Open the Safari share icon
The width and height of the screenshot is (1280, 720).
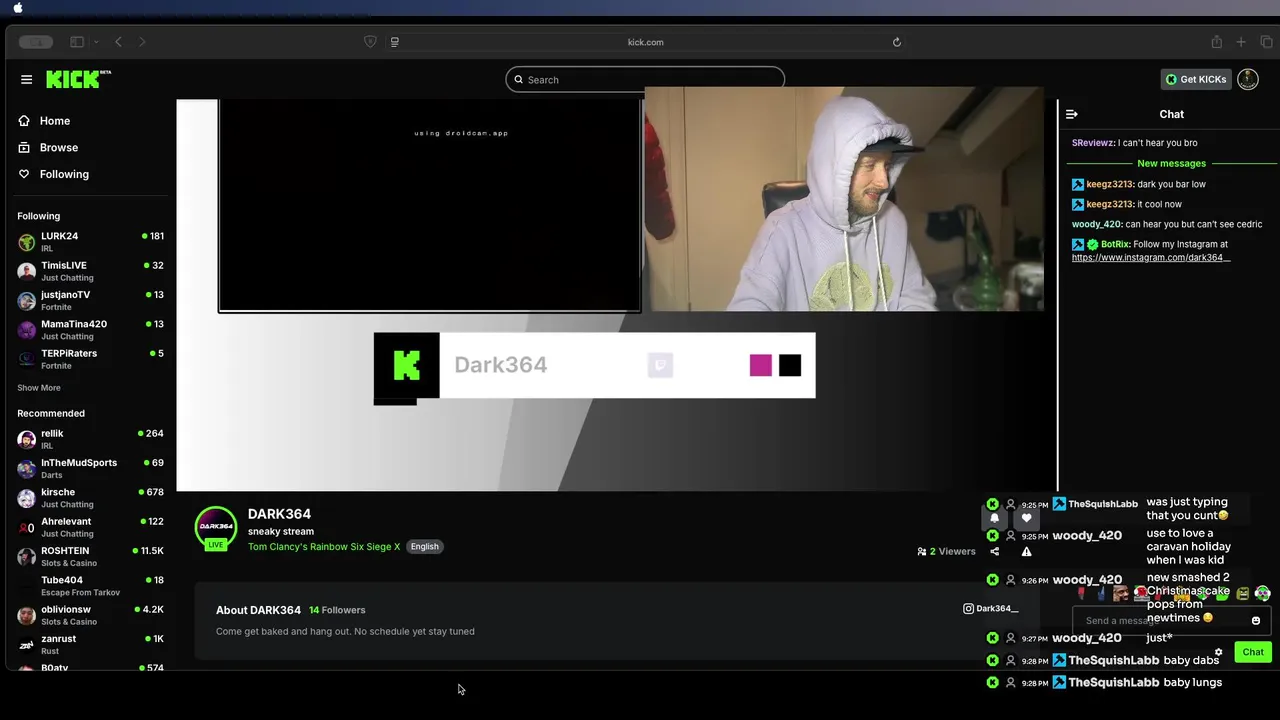(x=1216, y=42)
